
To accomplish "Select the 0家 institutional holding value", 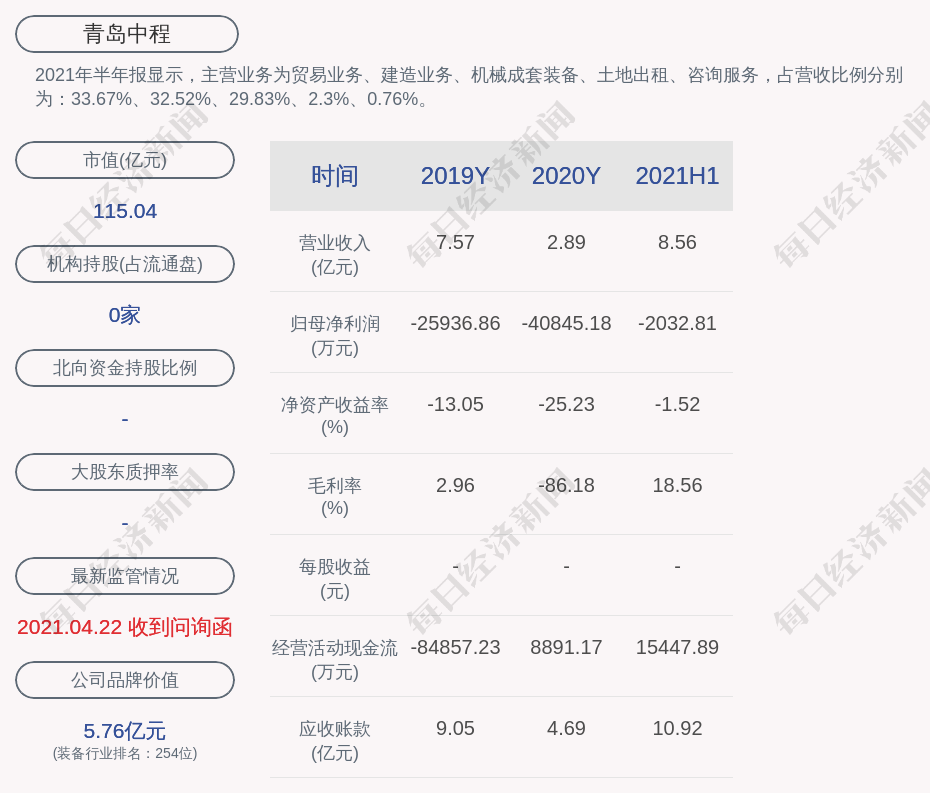I will point(125,315).
